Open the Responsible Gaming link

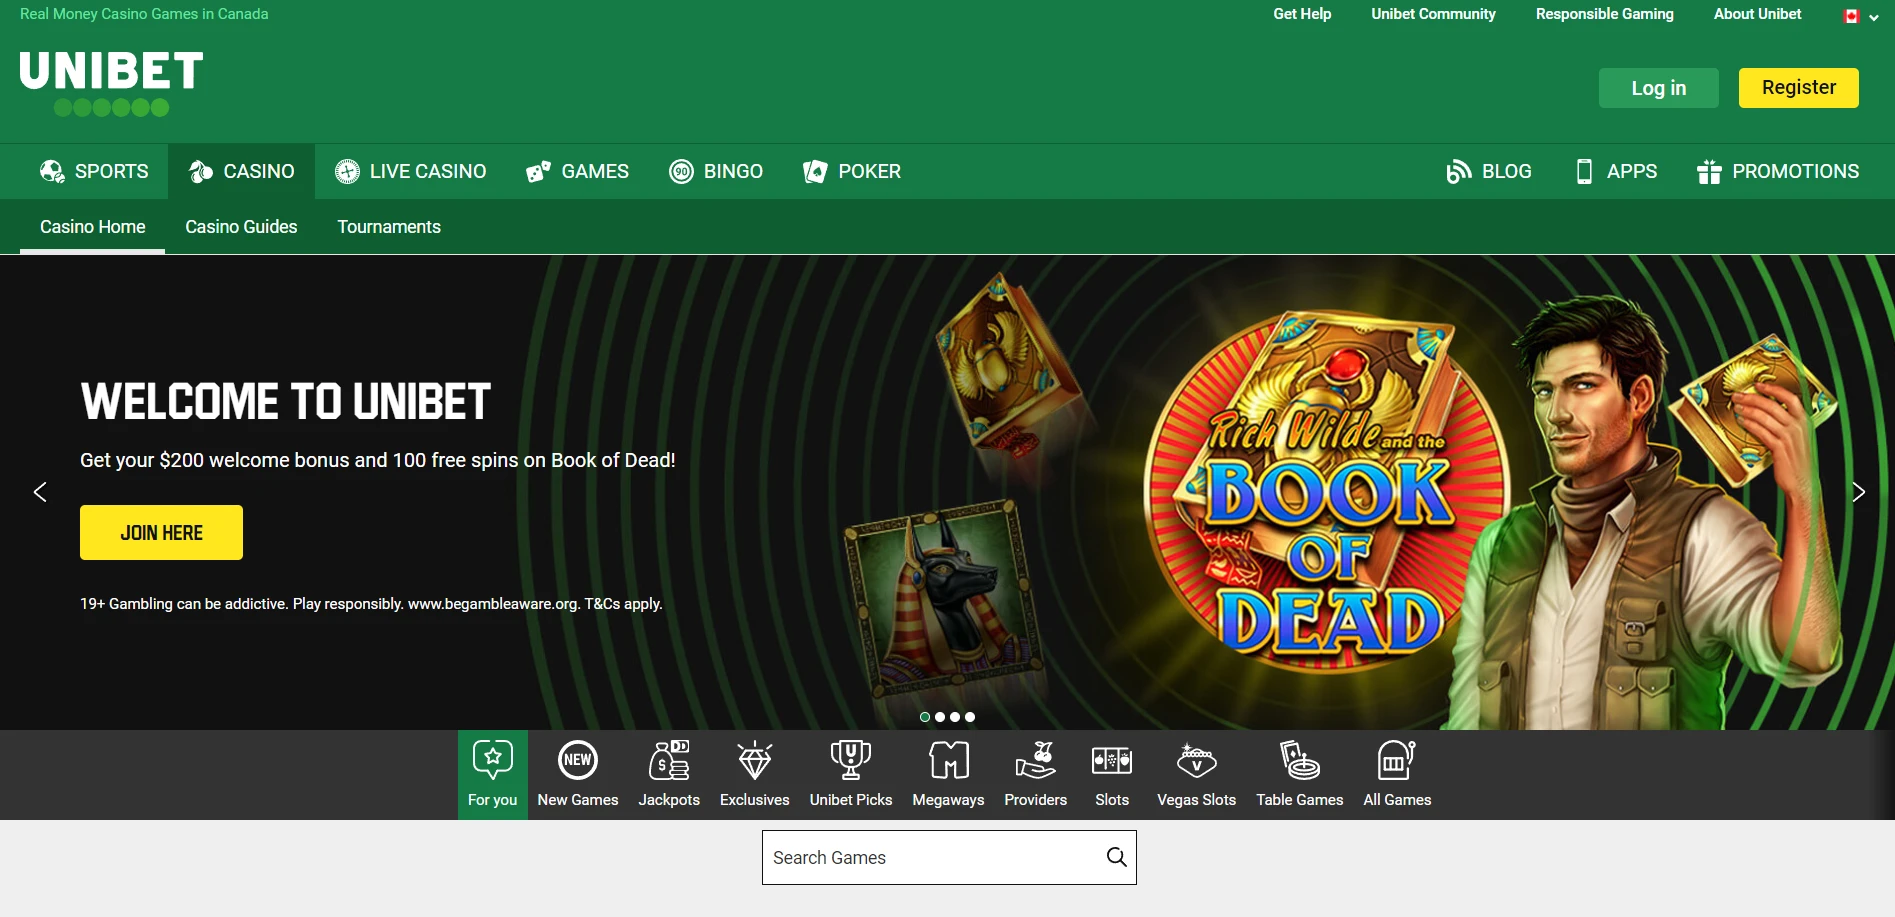[1604, 14]
